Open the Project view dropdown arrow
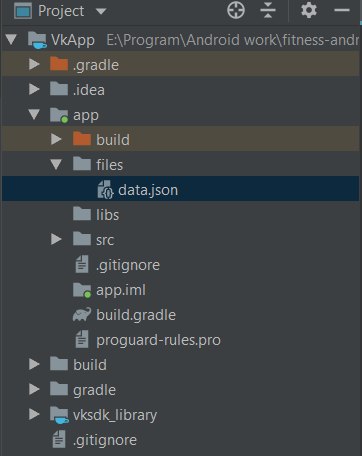Screen dimensions: 362x456 (x=101, y=12)
